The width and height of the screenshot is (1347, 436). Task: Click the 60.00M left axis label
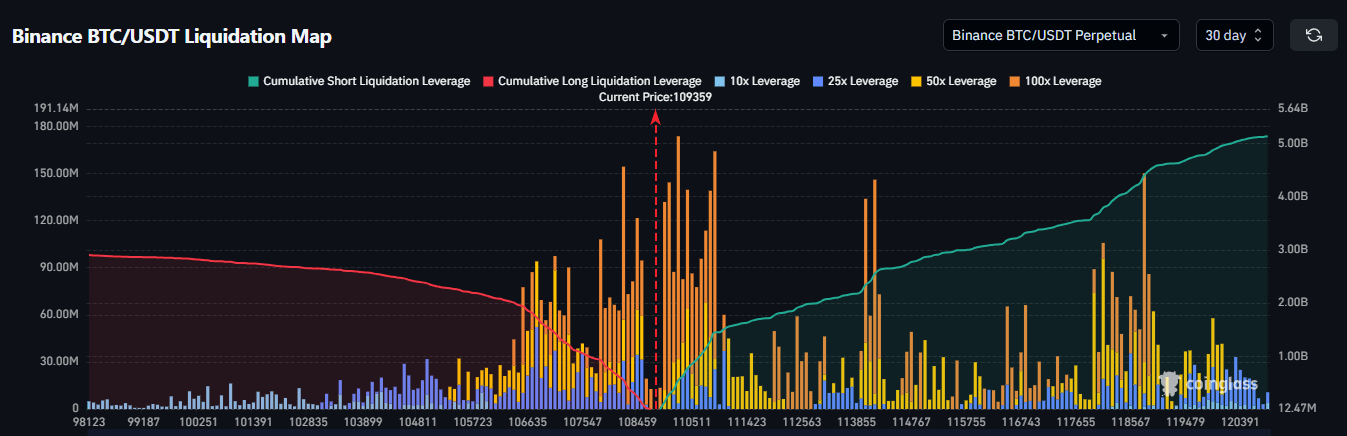click(60, 314)
